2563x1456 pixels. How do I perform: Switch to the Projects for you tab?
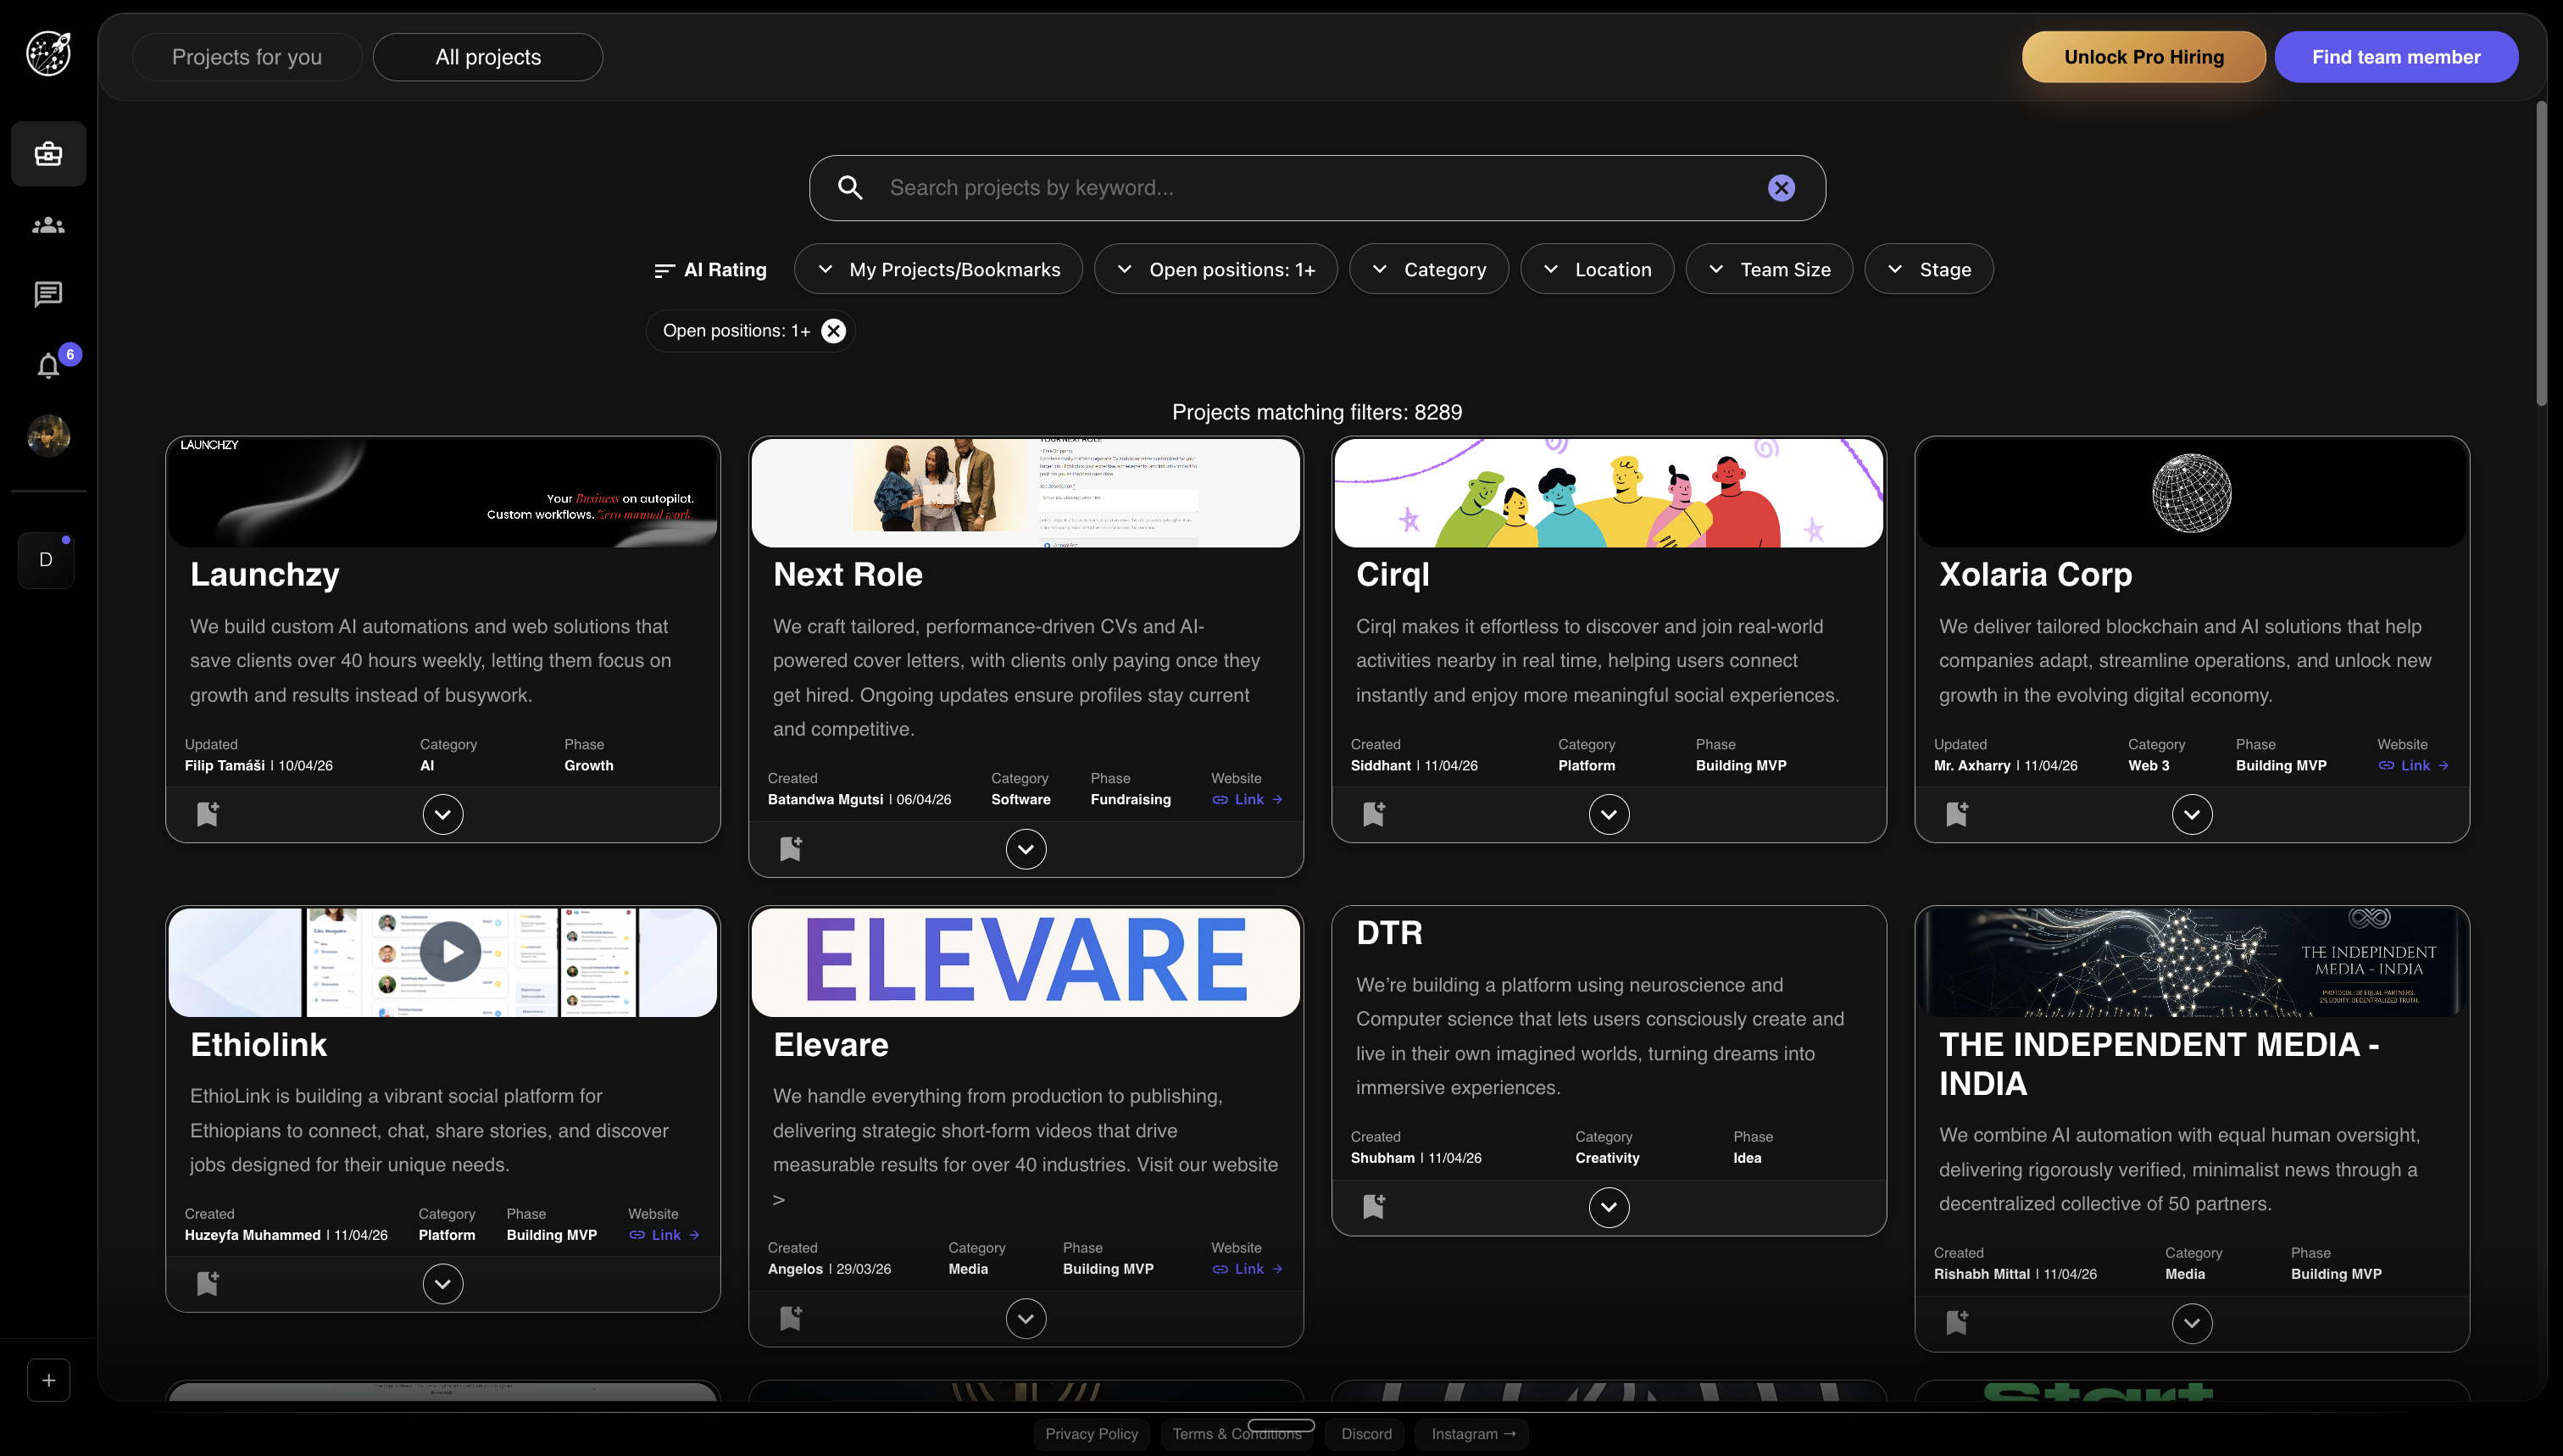[x=246, y=56]
